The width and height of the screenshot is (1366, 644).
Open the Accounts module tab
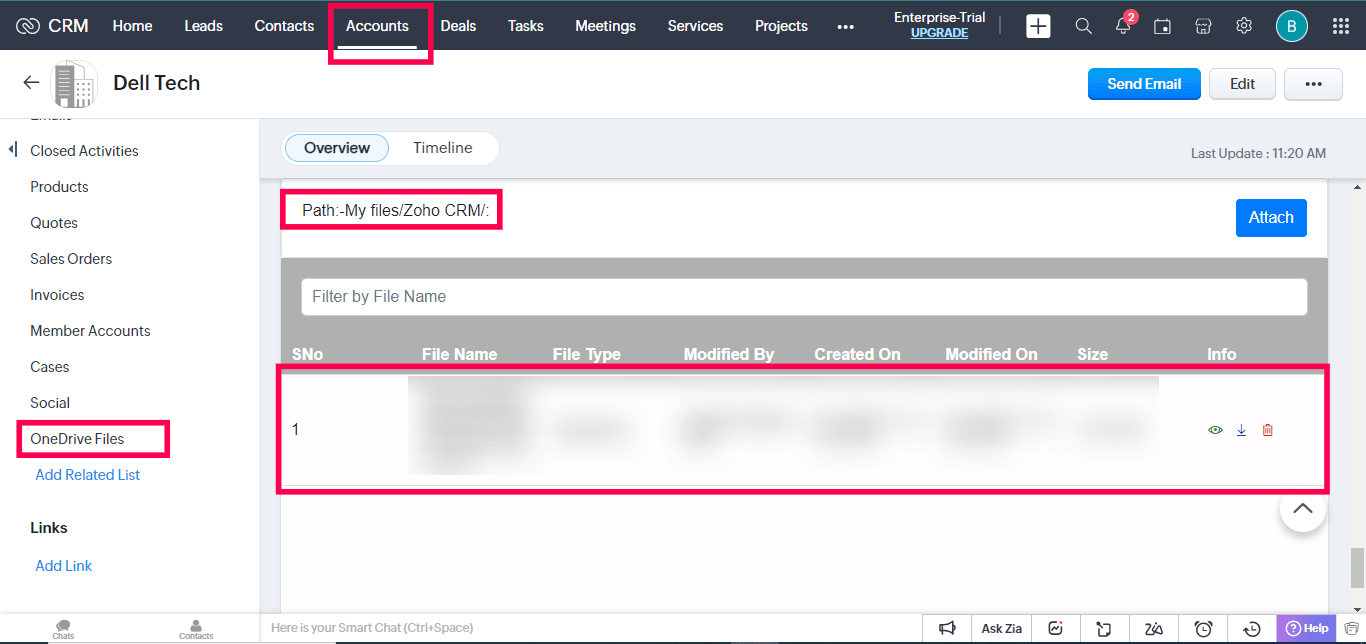click(x=377, y=26)
